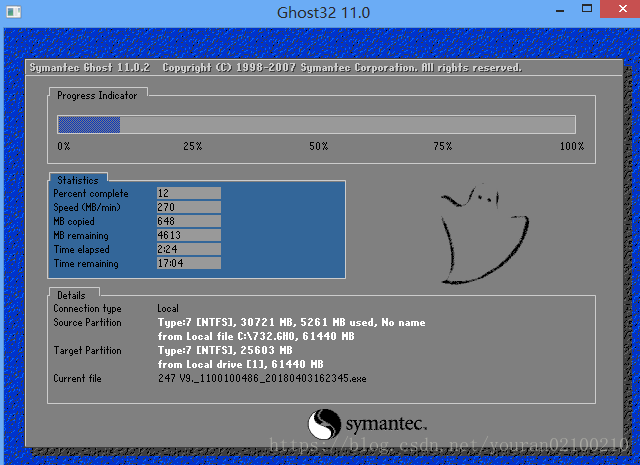The image size is (640, 465).
Task: Click the Target Partition label
Action: tap(87, 350)
